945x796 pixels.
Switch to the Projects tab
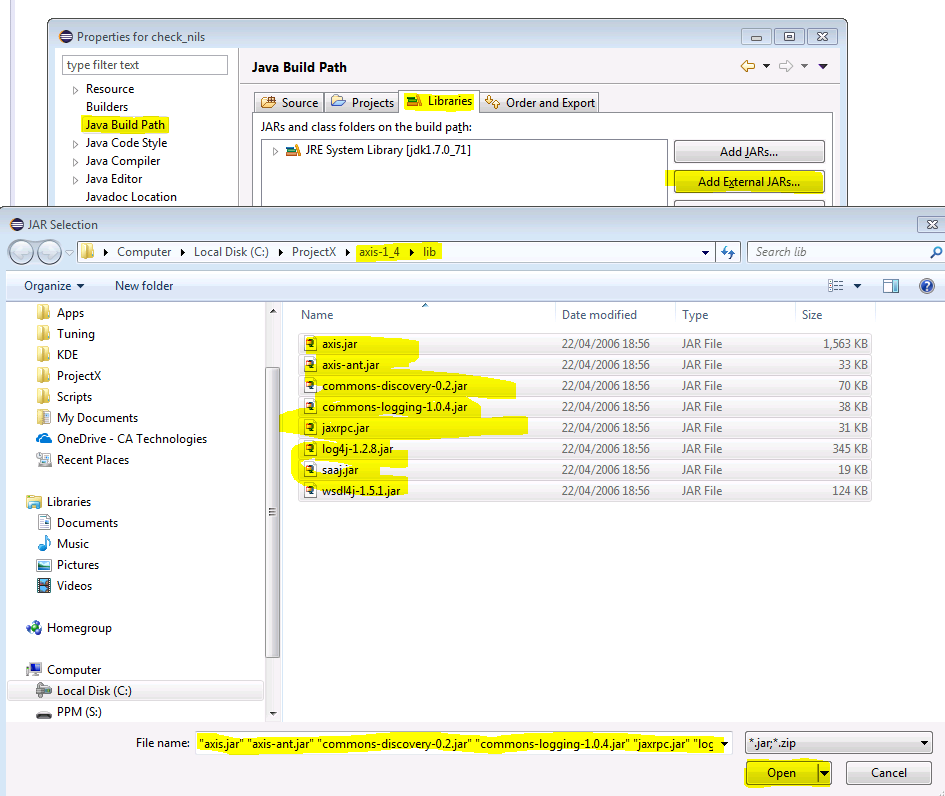pyautogui.click(x=362, y=102)
